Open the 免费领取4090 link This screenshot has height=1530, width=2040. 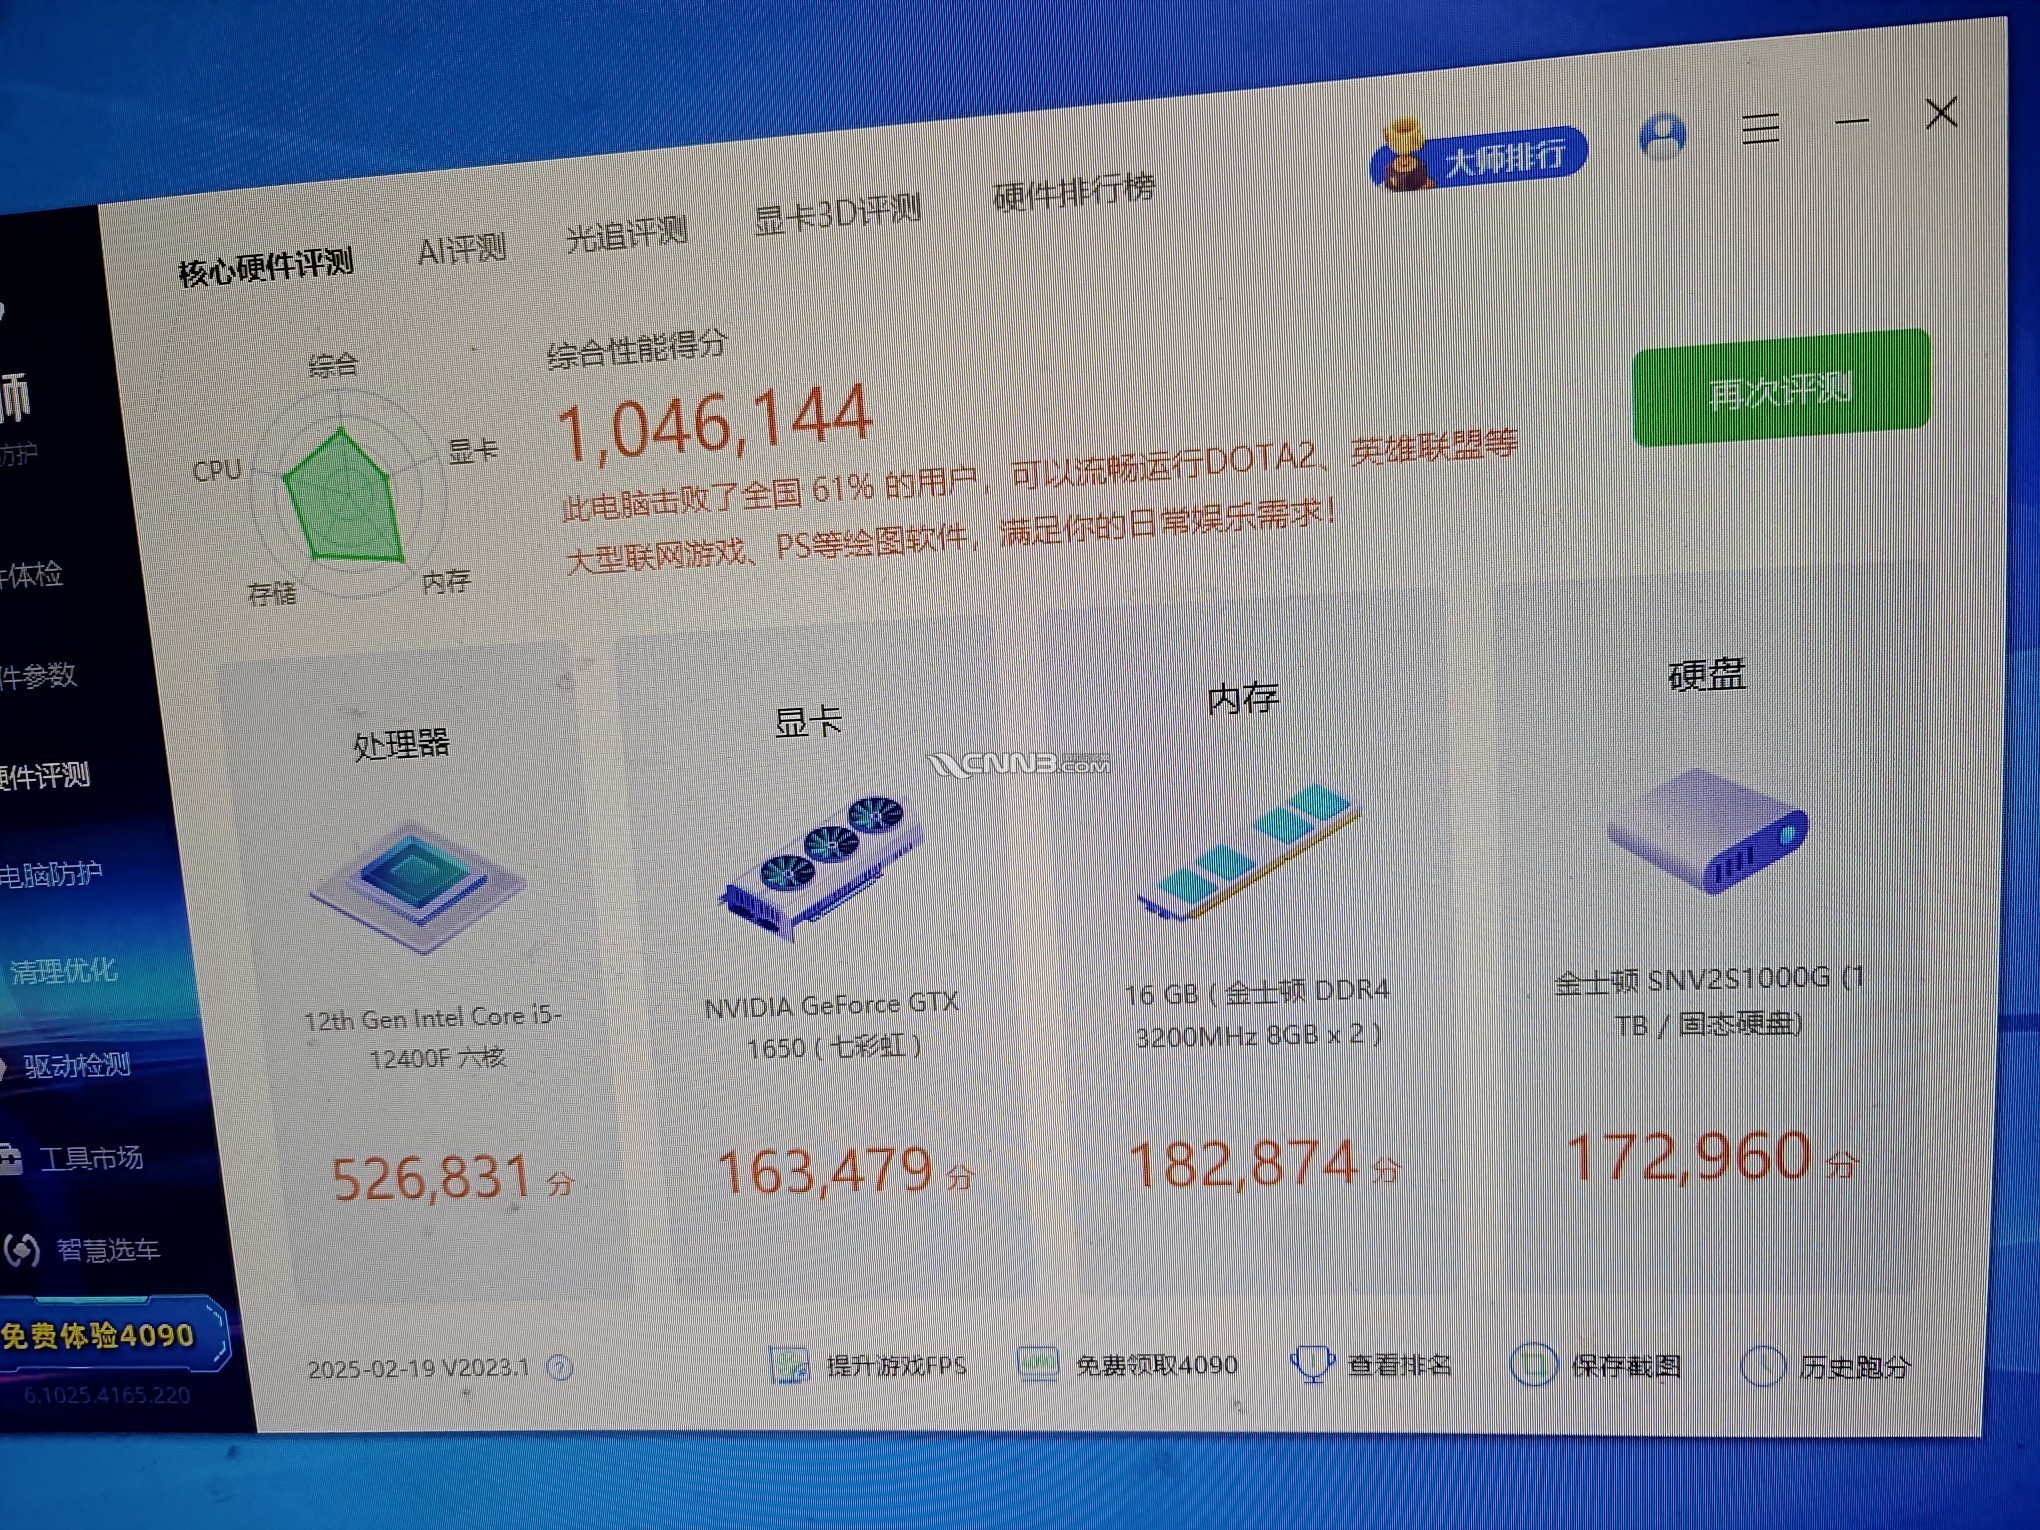click(1156, 1364)
